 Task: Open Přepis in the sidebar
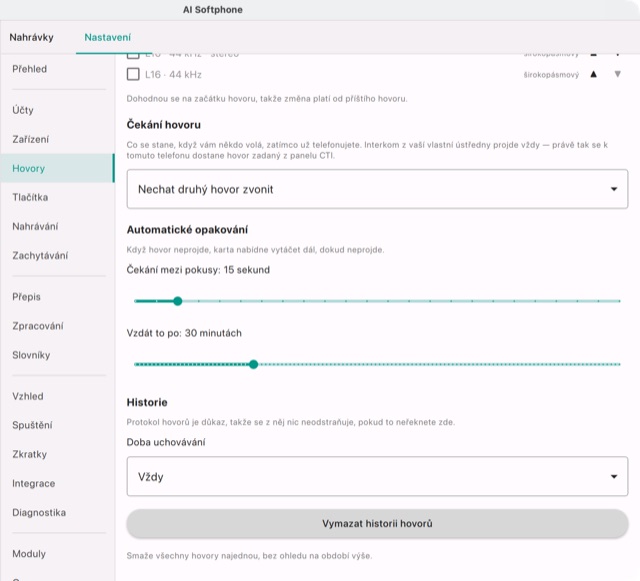(57, 297)
